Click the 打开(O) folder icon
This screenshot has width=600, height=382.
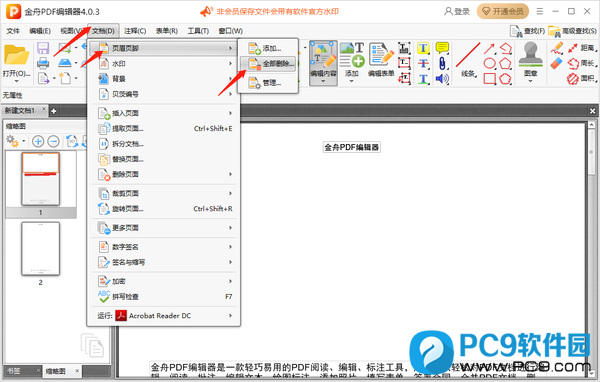(x=16, y=56)
